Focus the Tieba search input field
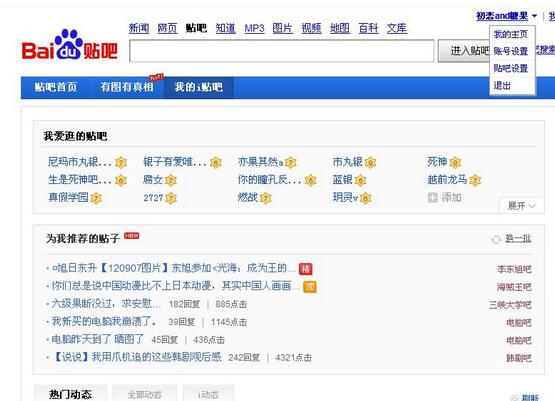The height and width of the screenshot is (401, 555). [282, 51]
